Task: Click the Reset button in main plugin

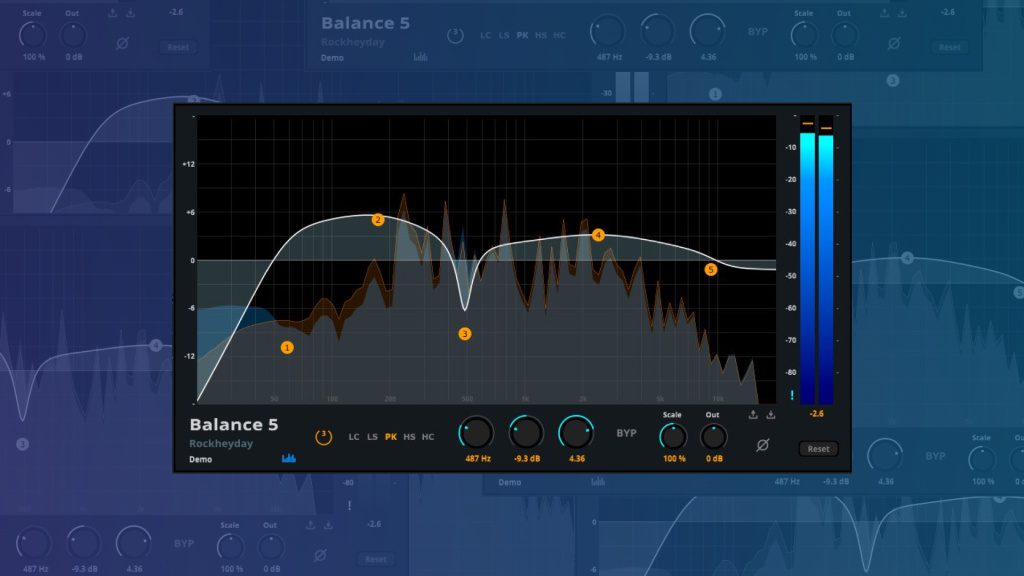Action: coord(818,449)
